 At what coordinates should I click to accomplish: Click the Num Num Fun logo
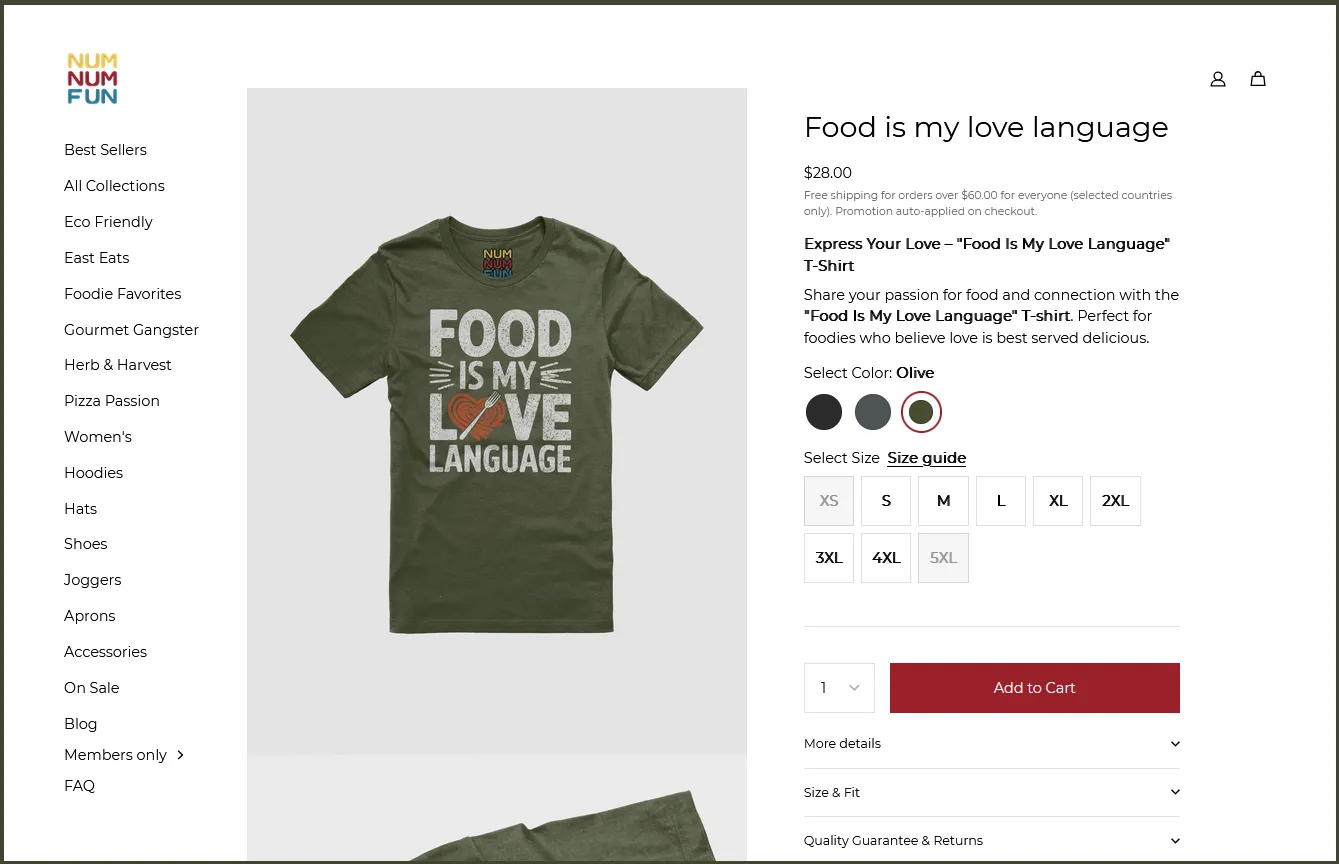pyautogui.click(x=92, y=79)
